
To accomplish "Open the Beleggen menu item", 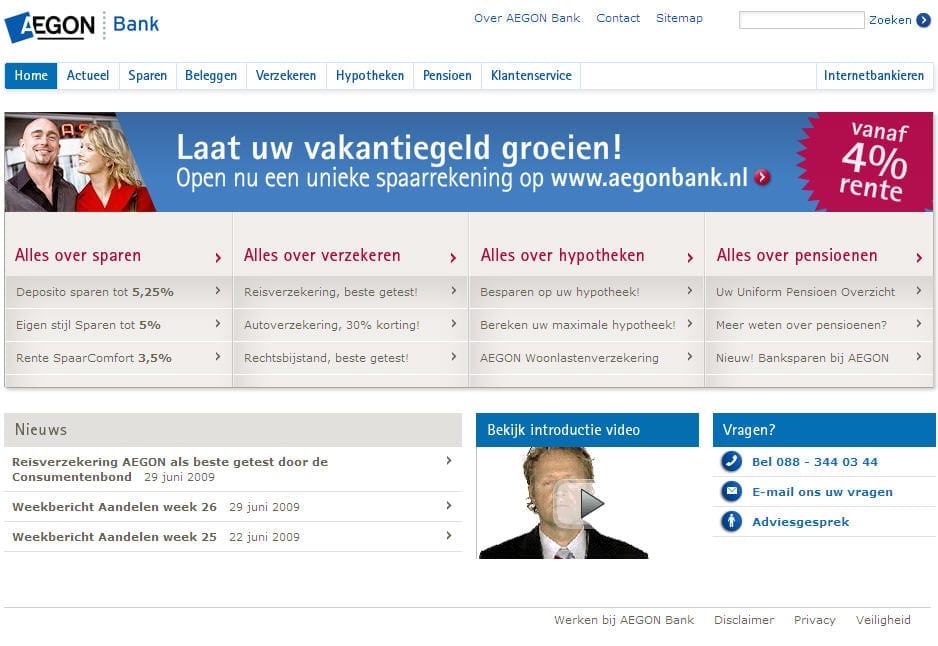I will [x=211, y=75].
